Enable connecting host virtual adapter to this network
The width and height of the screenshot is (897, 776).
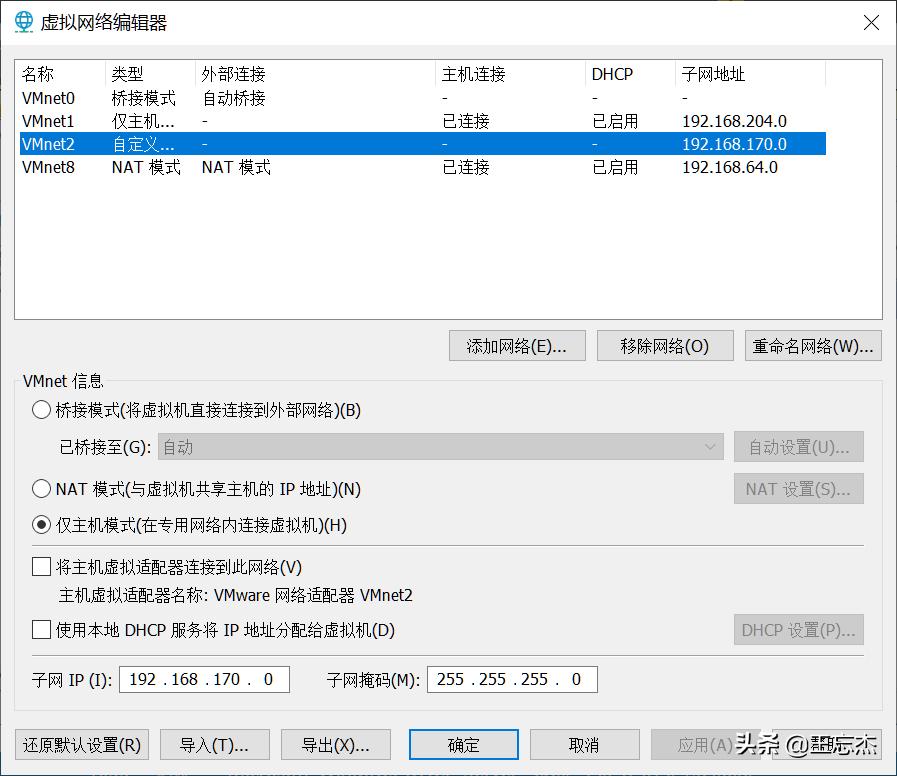pos(41,567)
